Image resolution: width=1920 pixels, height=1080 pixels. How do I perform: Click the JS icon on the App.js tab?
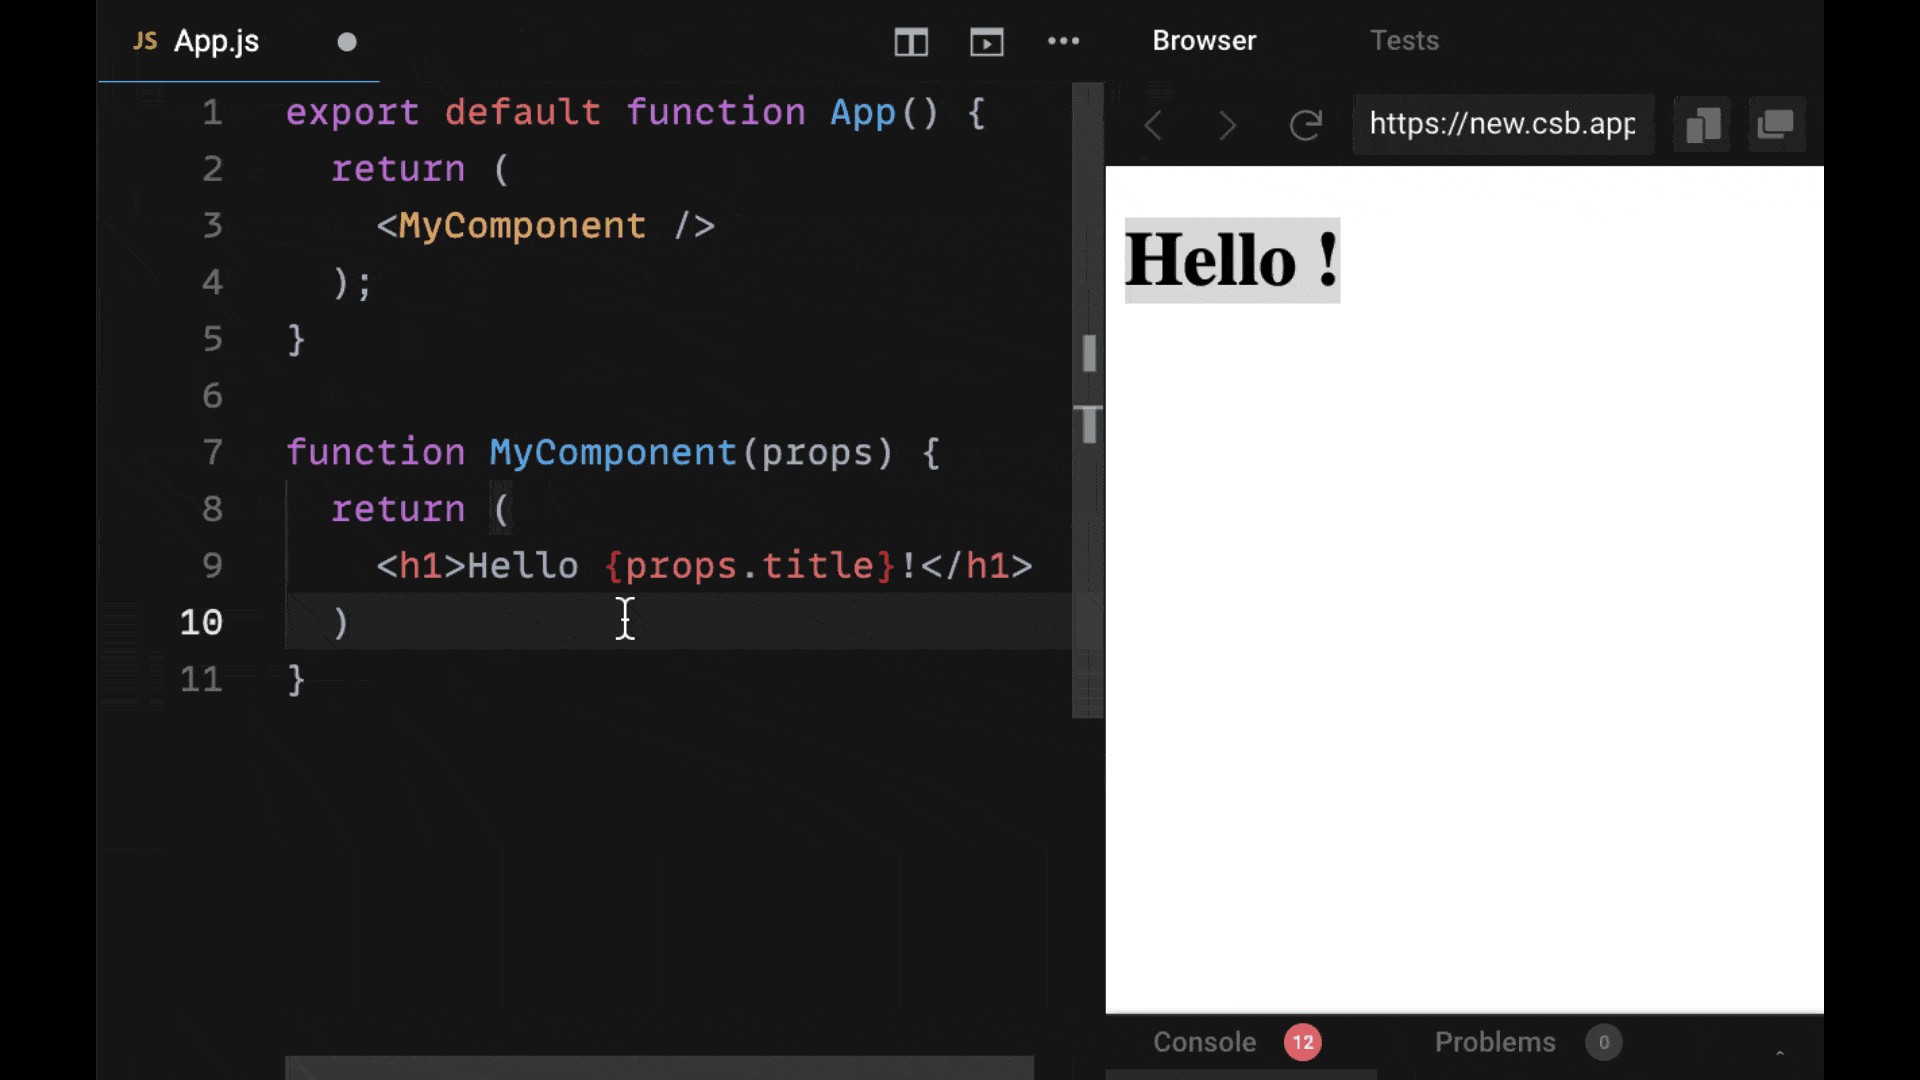pyautogui.click(x=145, y=41)
